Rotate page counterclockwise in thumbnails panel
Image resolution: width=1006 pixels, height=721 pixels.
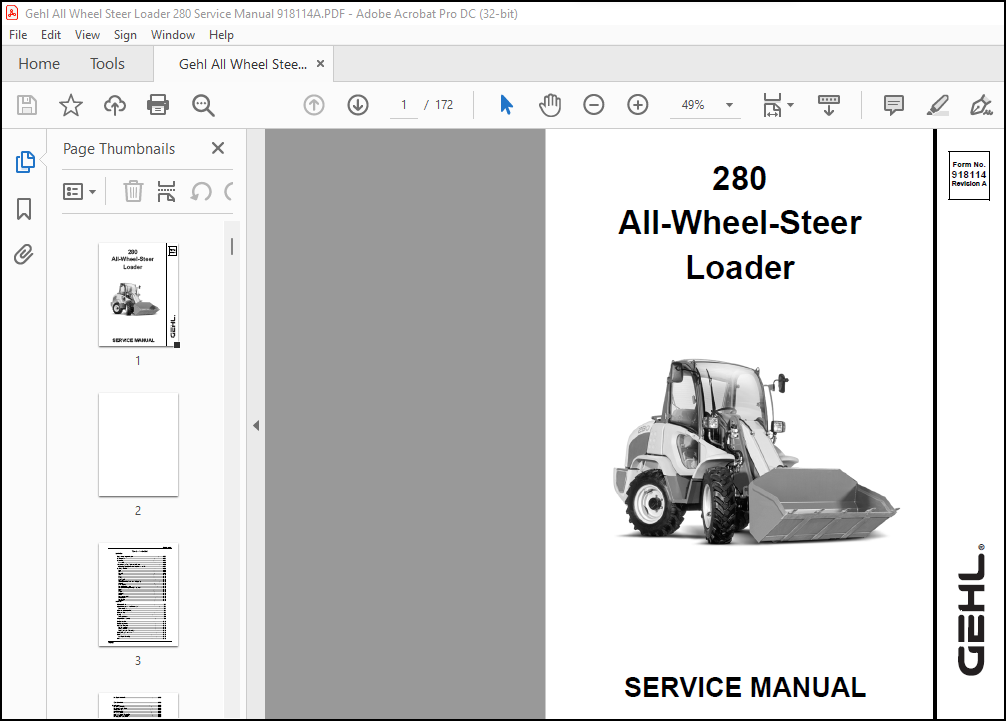pos(201,191)
